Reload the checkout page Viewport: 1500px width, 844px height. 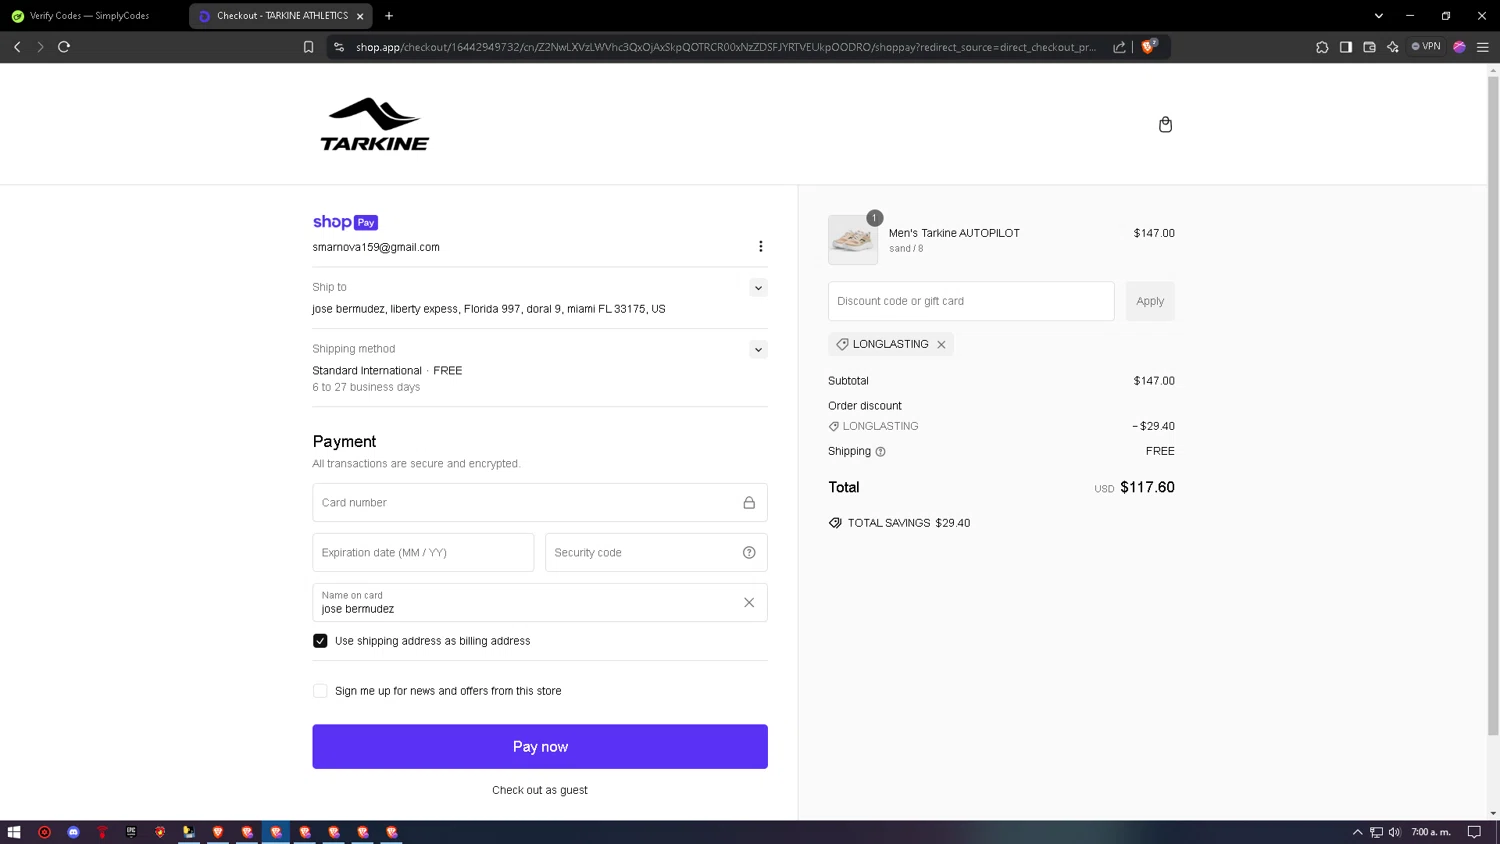tap(64, 47)
